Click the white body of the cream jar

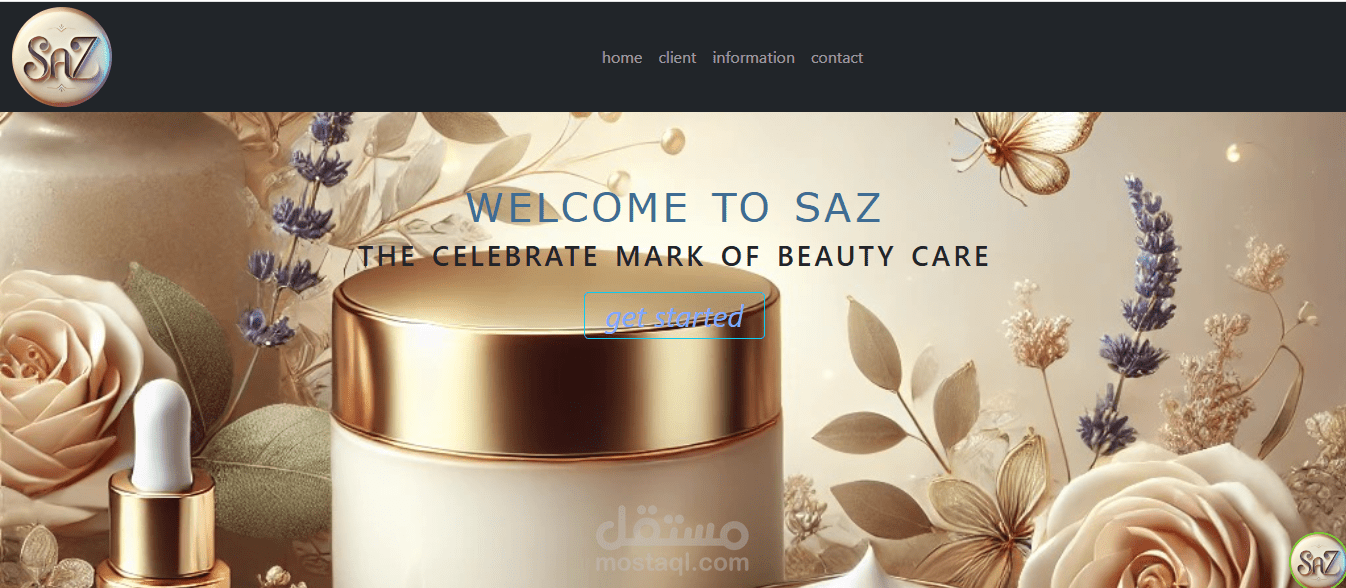[x=556, y=510]
